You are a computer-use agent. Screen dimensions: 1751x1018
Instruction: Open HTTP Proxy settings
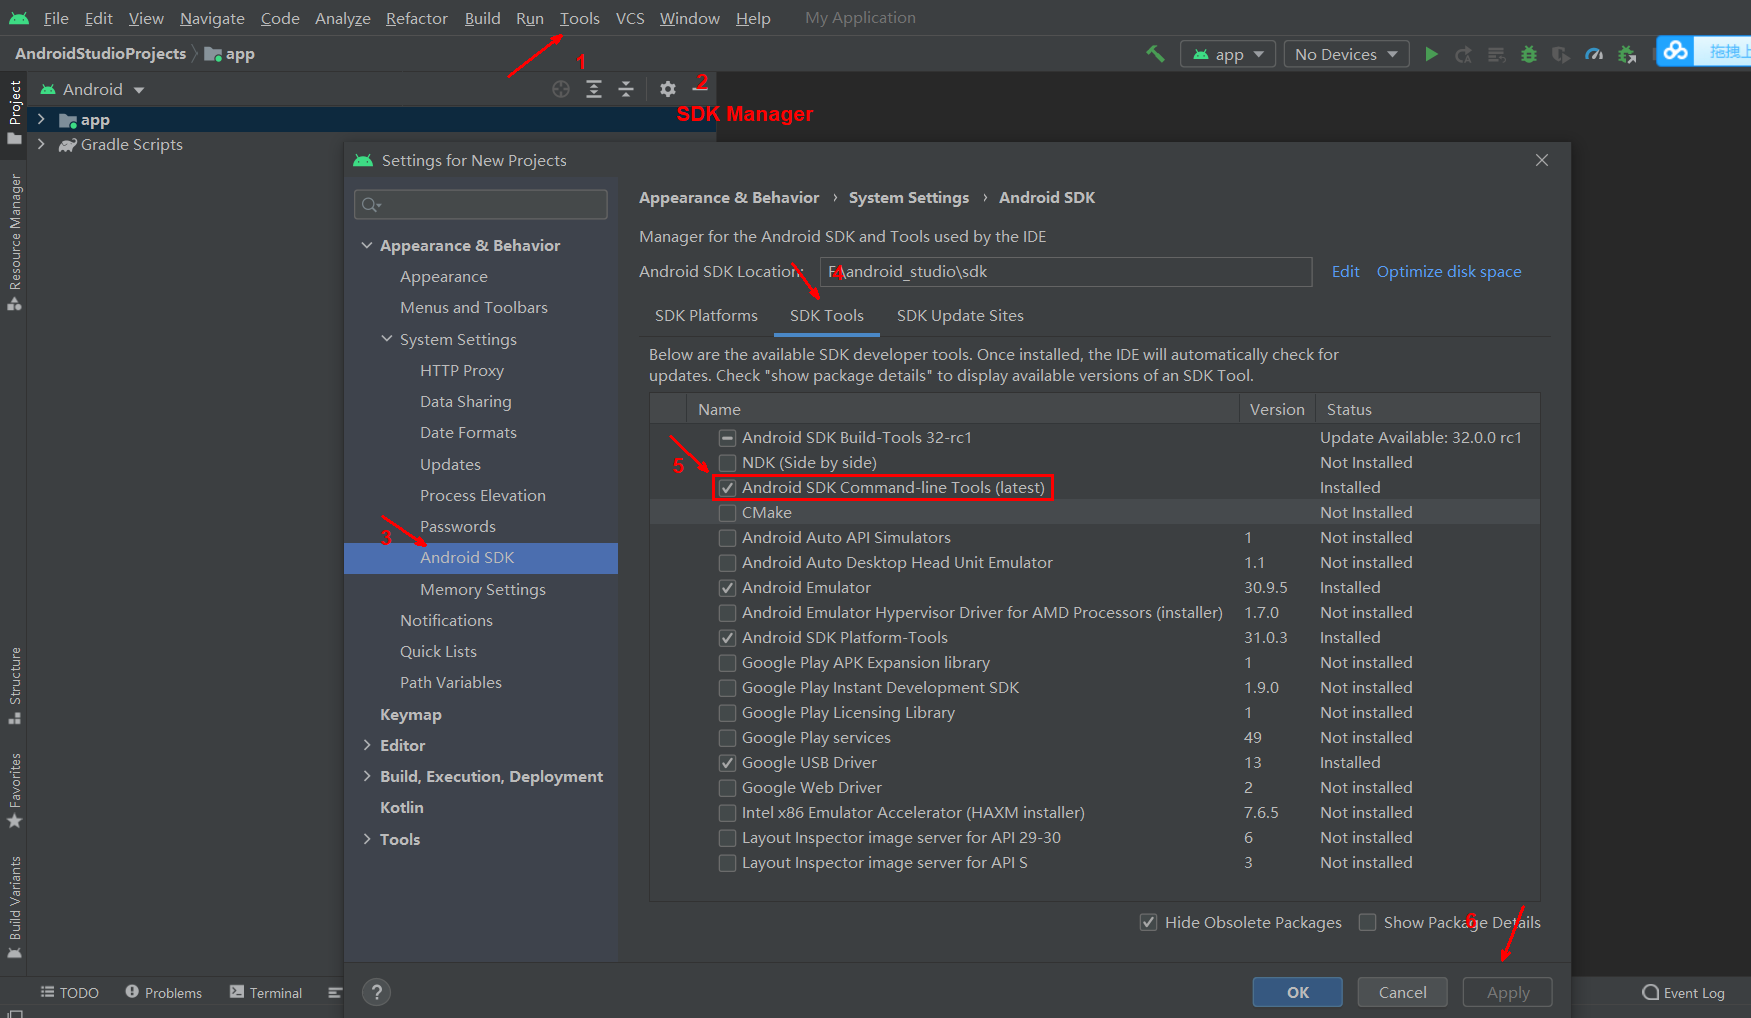tap(462, 371)
